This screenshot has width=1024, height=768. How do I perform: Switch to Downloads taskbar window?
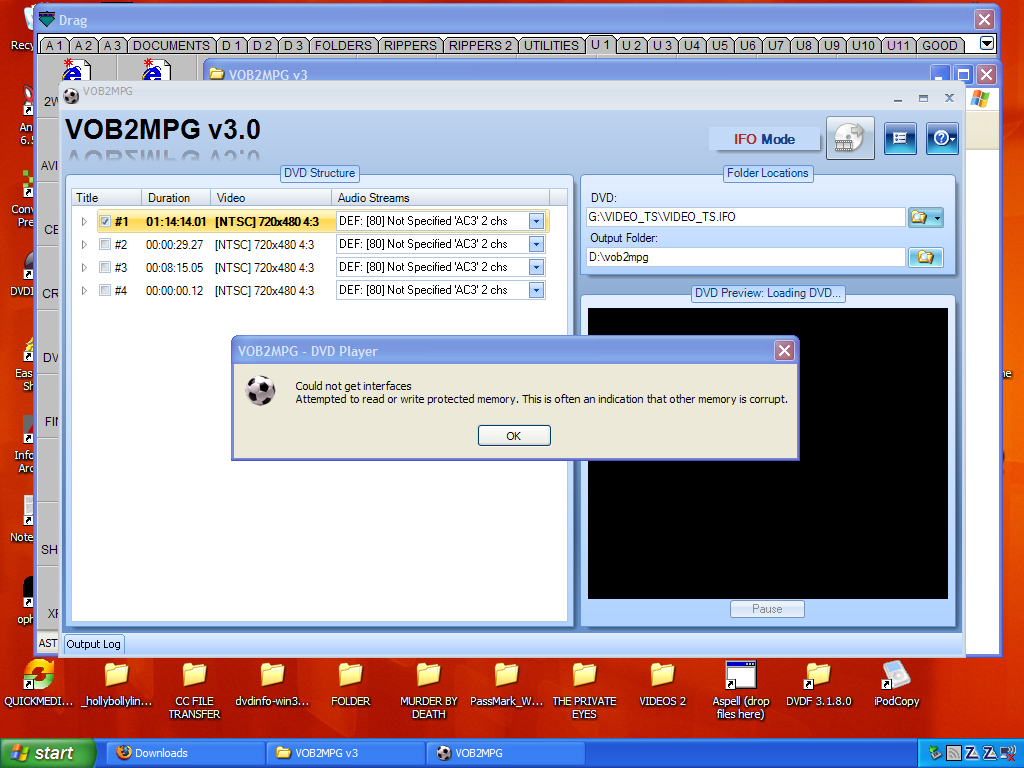187,753
